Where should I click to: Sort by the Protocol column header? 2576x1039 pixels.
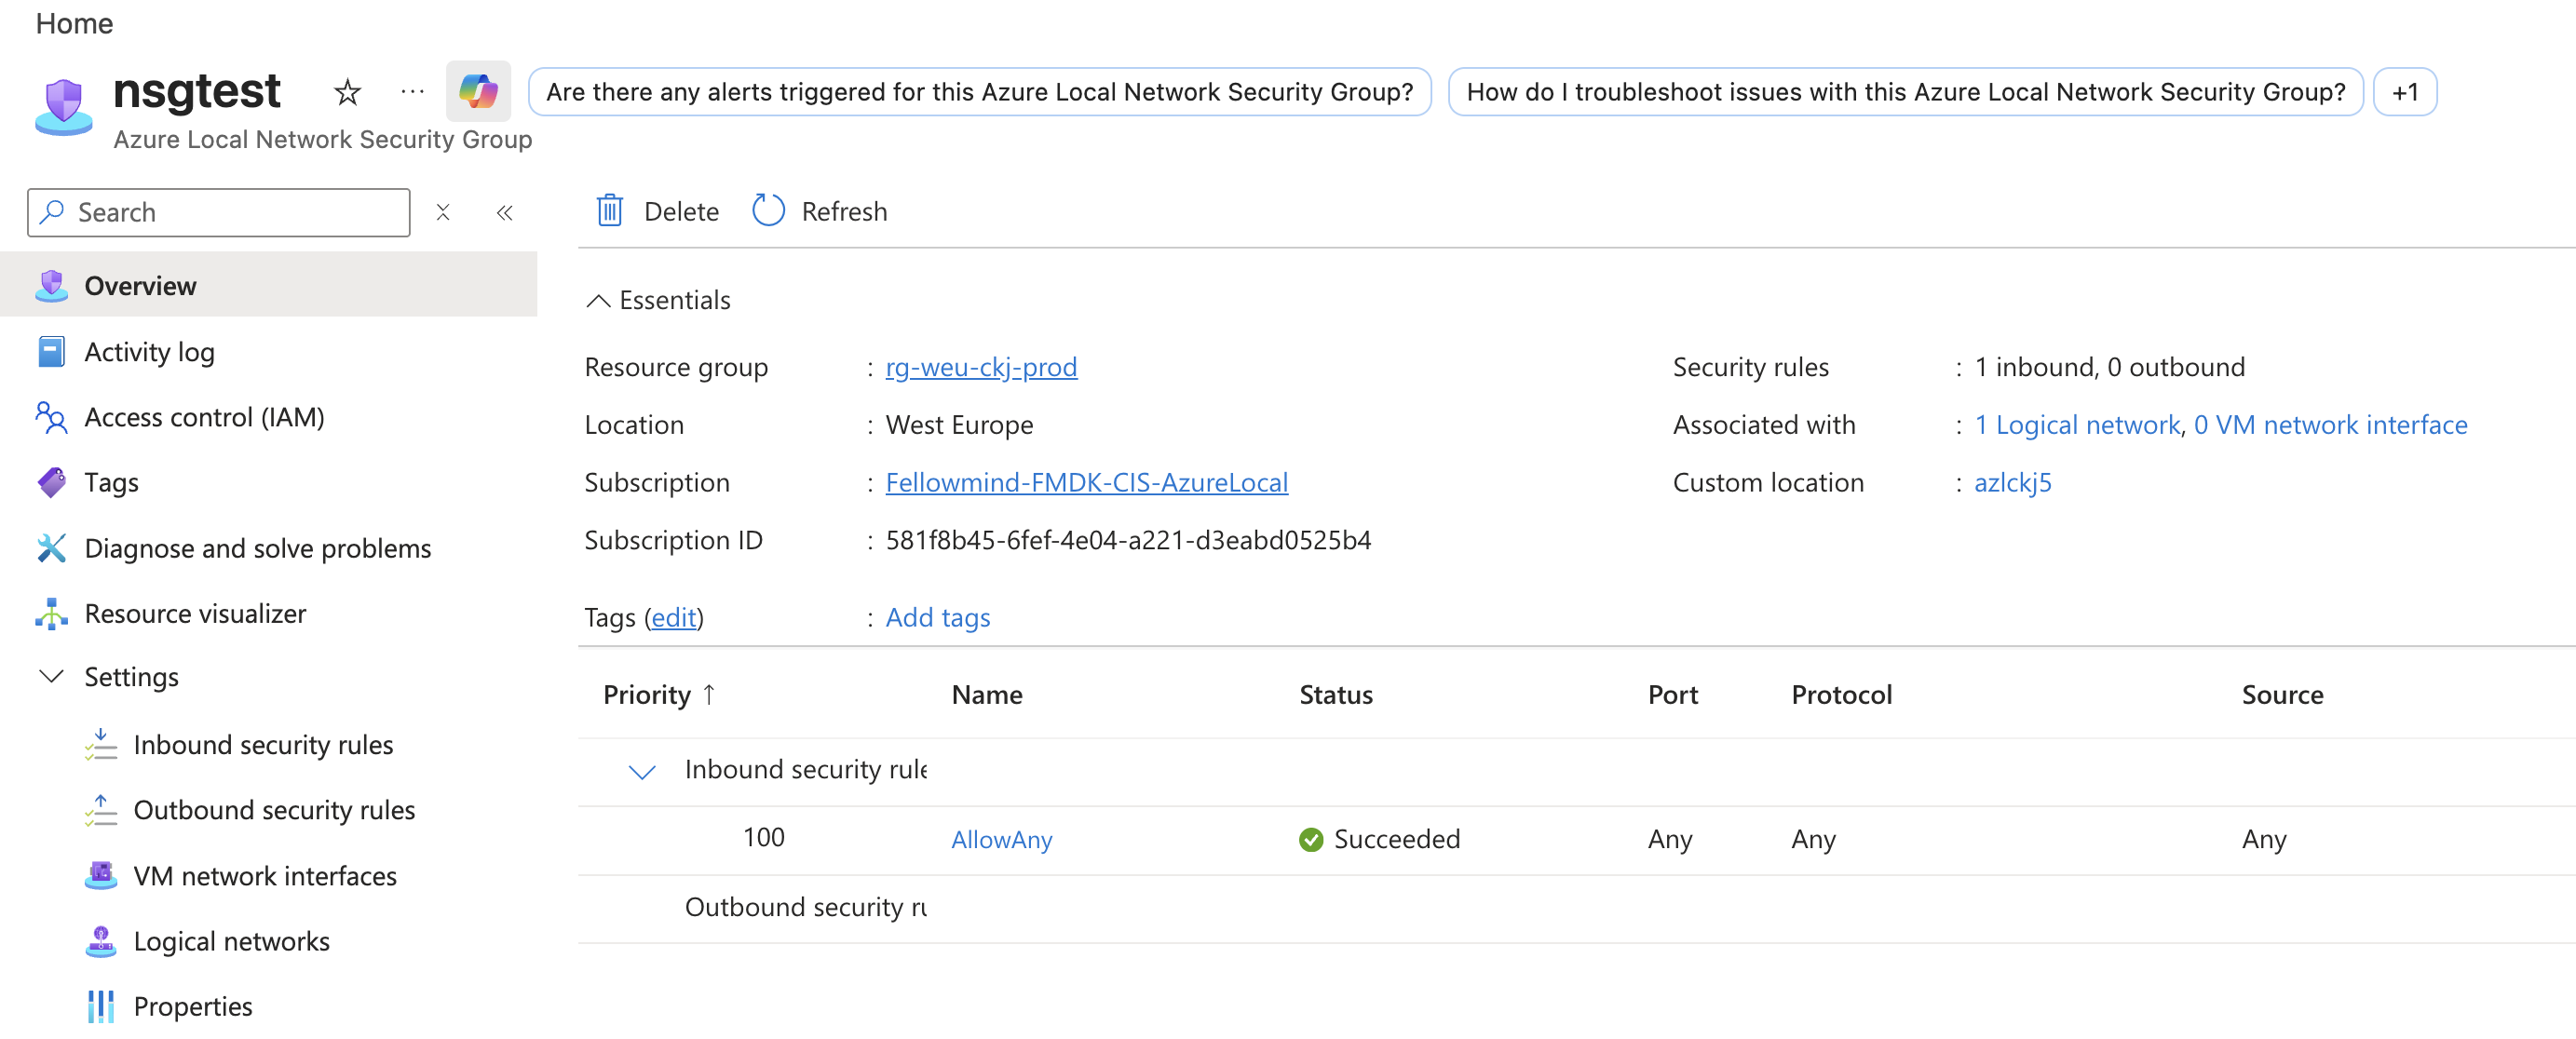click(x=1841, y=695)
